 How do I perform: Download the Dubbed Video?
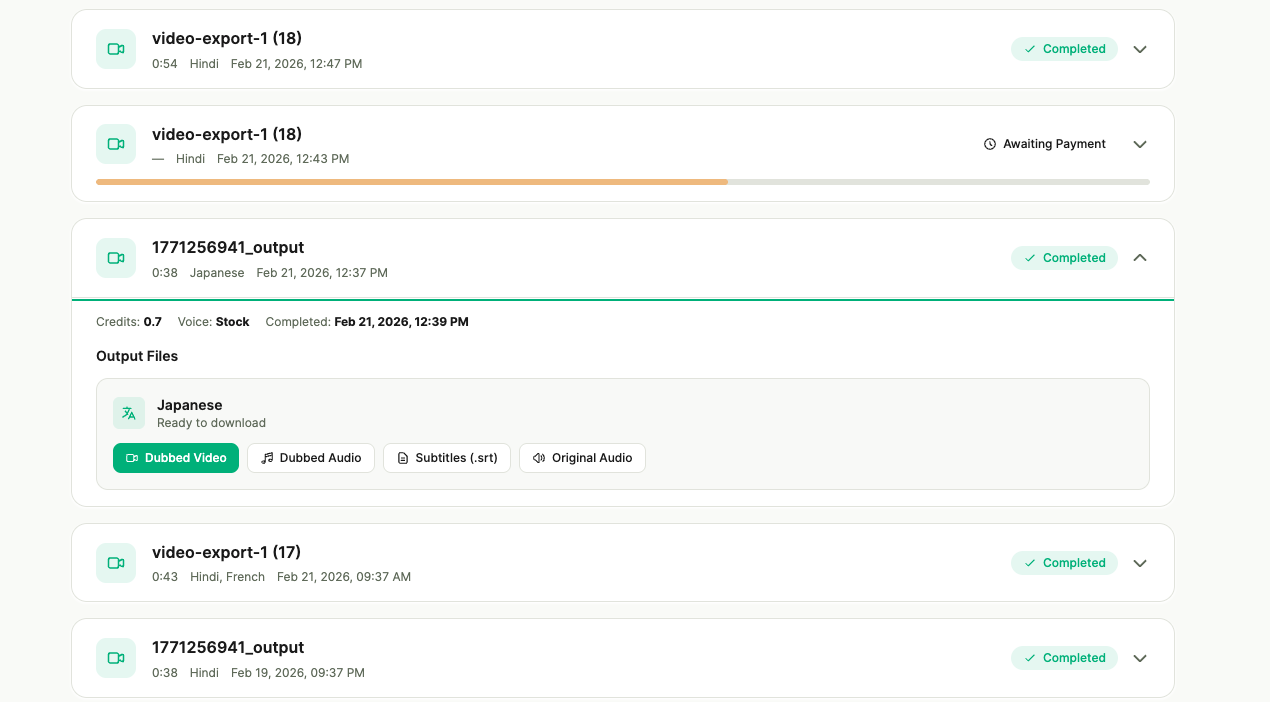click(x=176, y=457)
